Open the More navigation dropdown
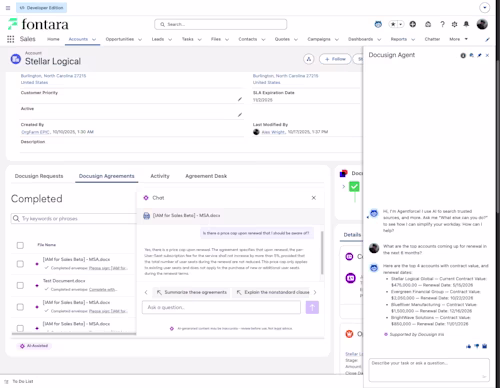 click(459, 39)
